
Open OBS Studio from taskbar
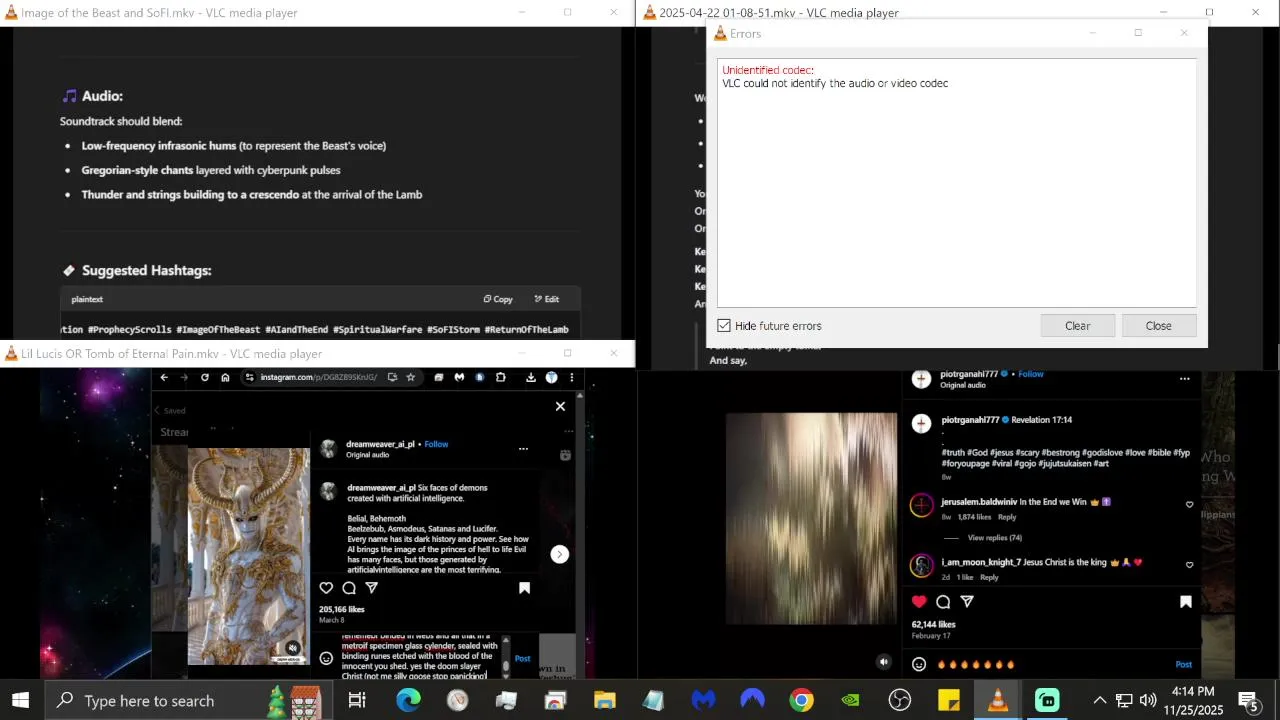[x=900, y=700]
